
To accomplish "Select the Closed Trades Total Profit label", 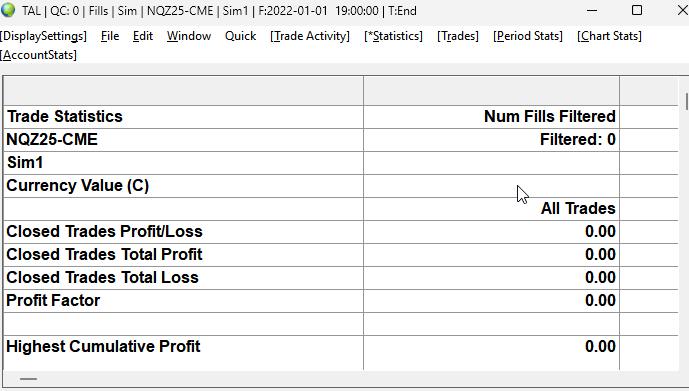I will coord(104,254).
